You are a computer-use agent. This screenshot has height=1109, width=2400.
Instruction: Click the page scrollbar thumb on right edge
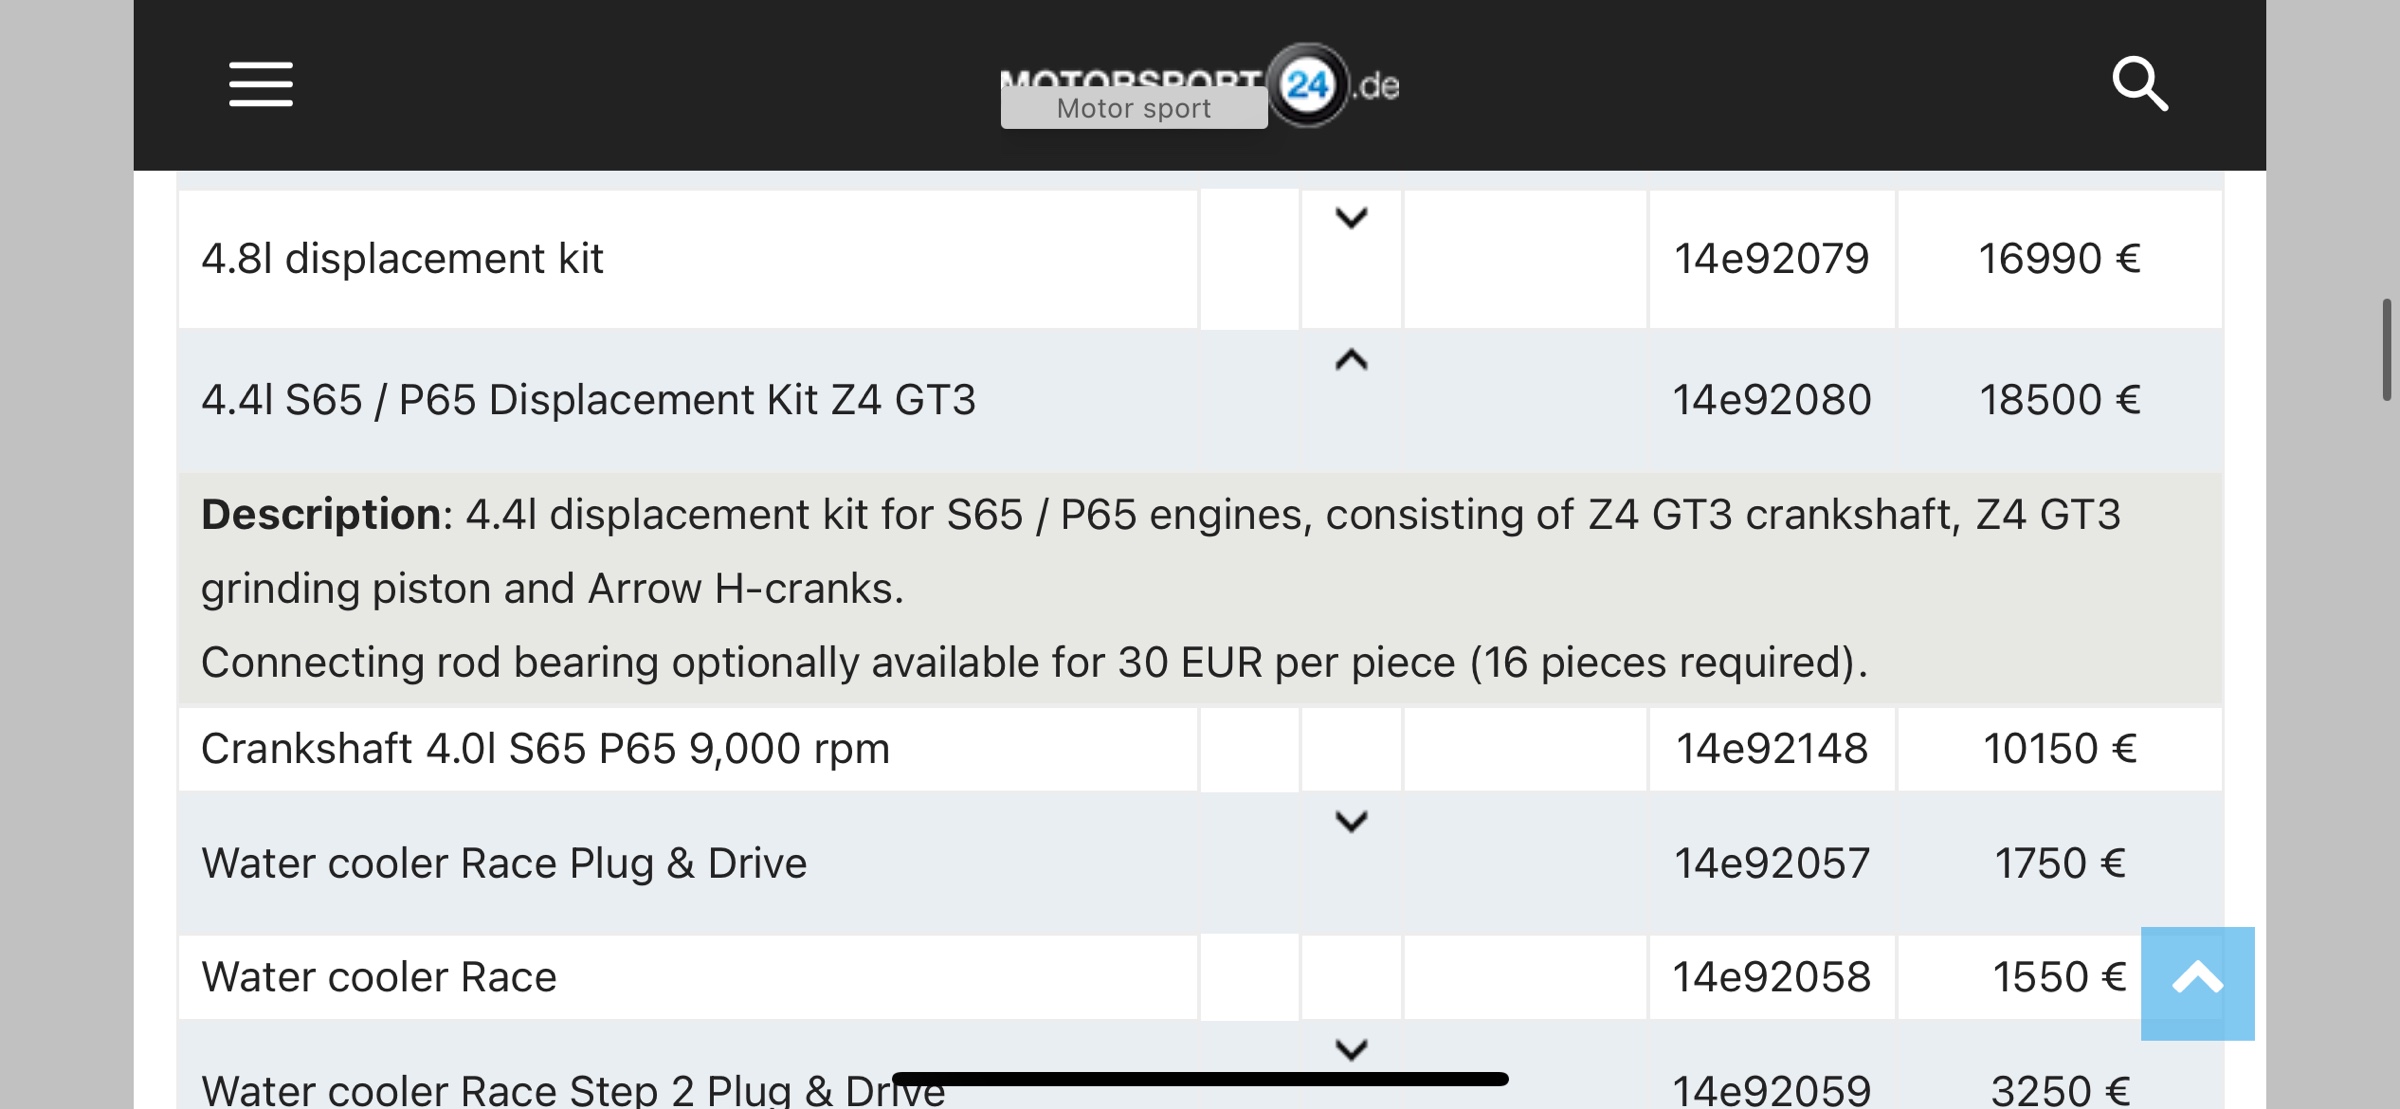[x=2387, y=349]
